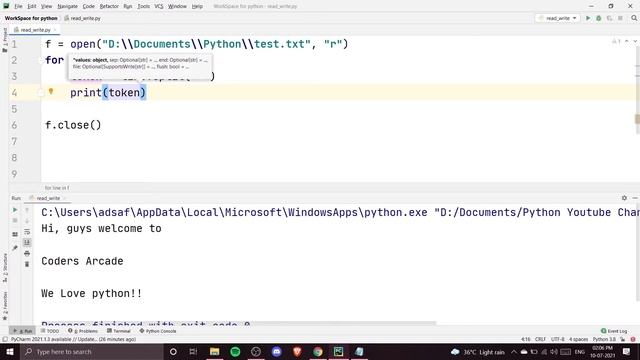Click the Windows Start button
The image size is (640, 360).
[9, 351]
